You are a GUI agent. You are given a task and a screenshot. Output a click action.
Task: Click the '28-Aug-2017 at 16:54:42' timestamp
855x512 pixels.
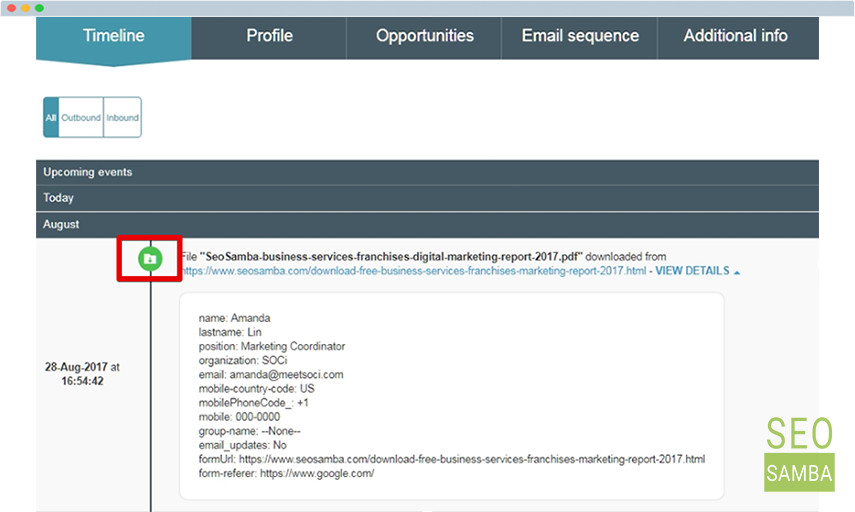pyautogui.click(x=82, y=374)
